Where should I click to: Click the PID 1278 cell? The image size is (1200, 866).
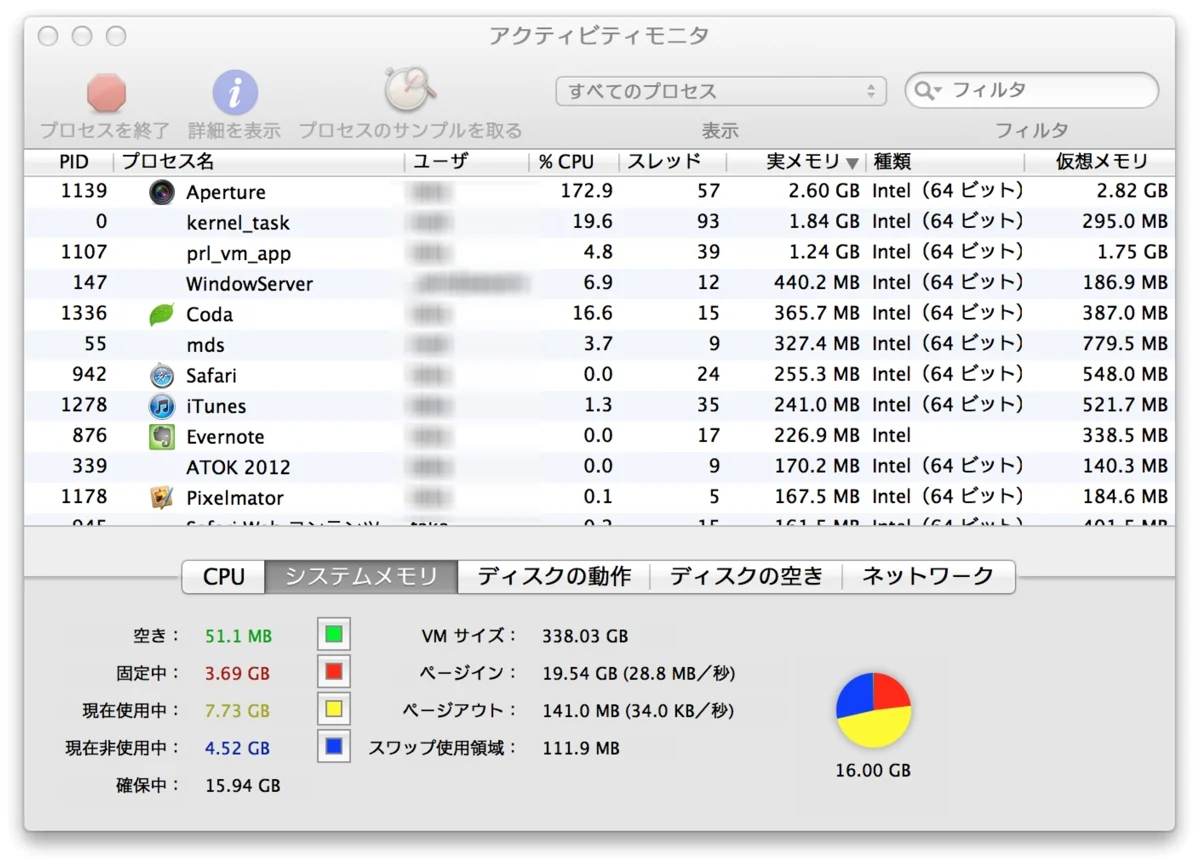pos(82,405)
